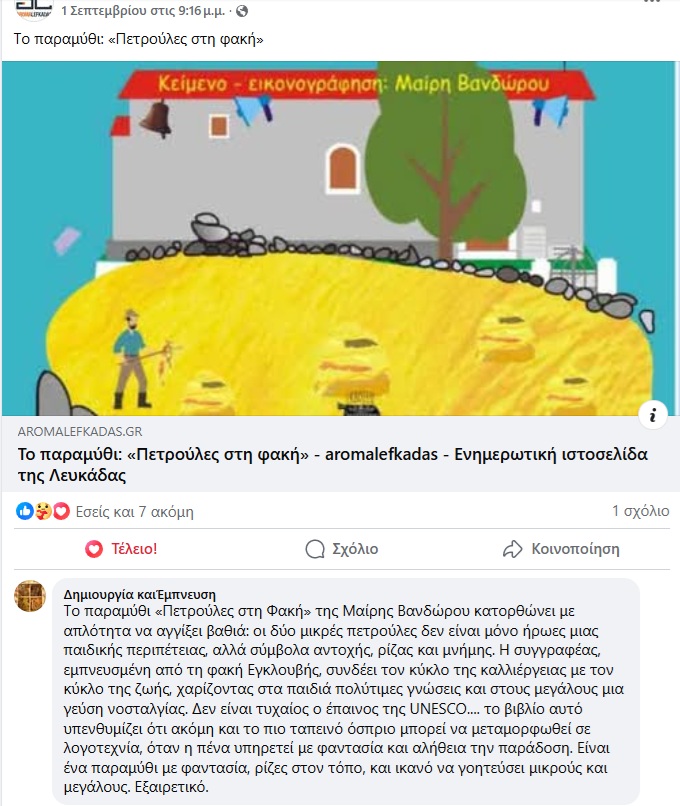Open the fairy tale illustration preview image

point(340,239)
